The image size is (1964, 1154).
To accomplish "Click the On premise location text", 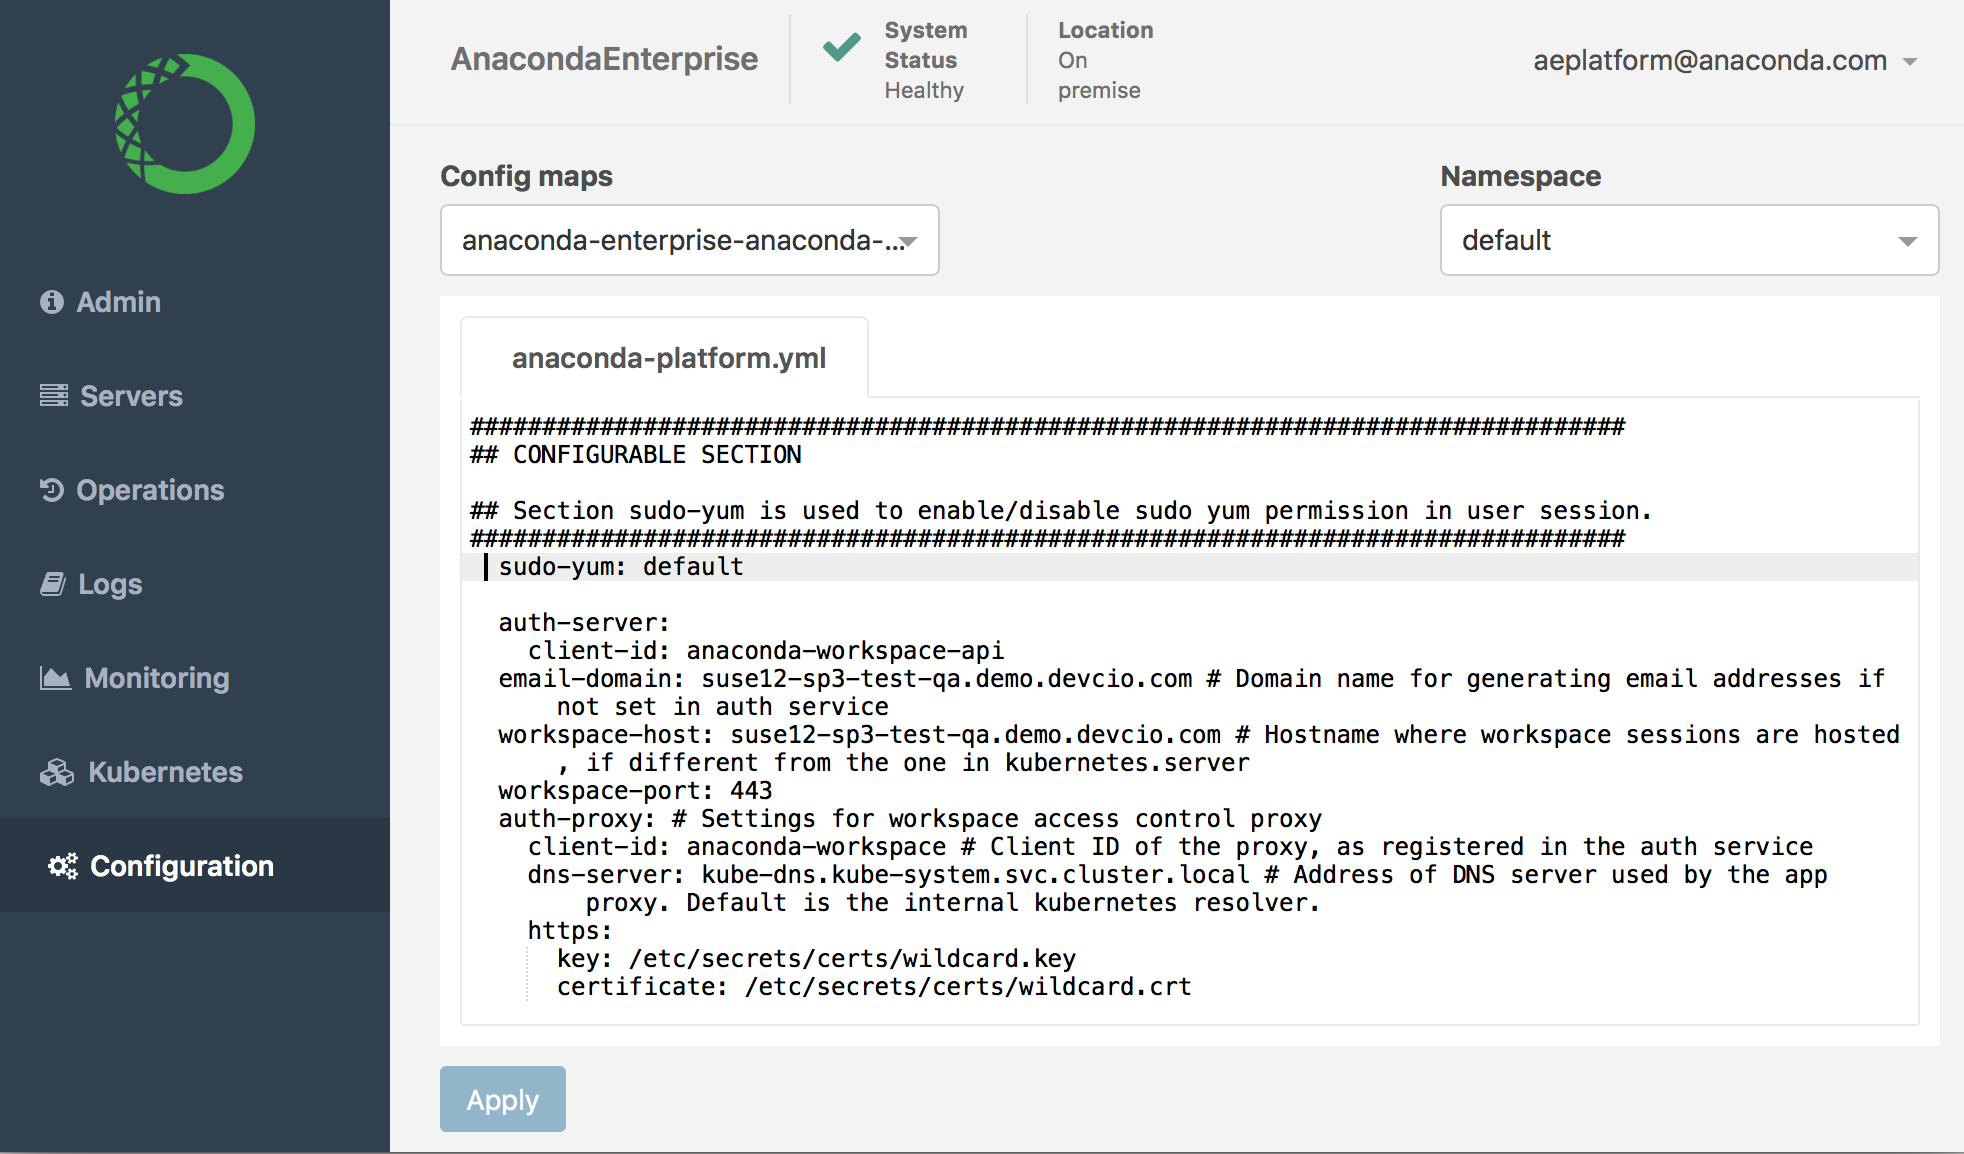I will (x=1099, y=75).
